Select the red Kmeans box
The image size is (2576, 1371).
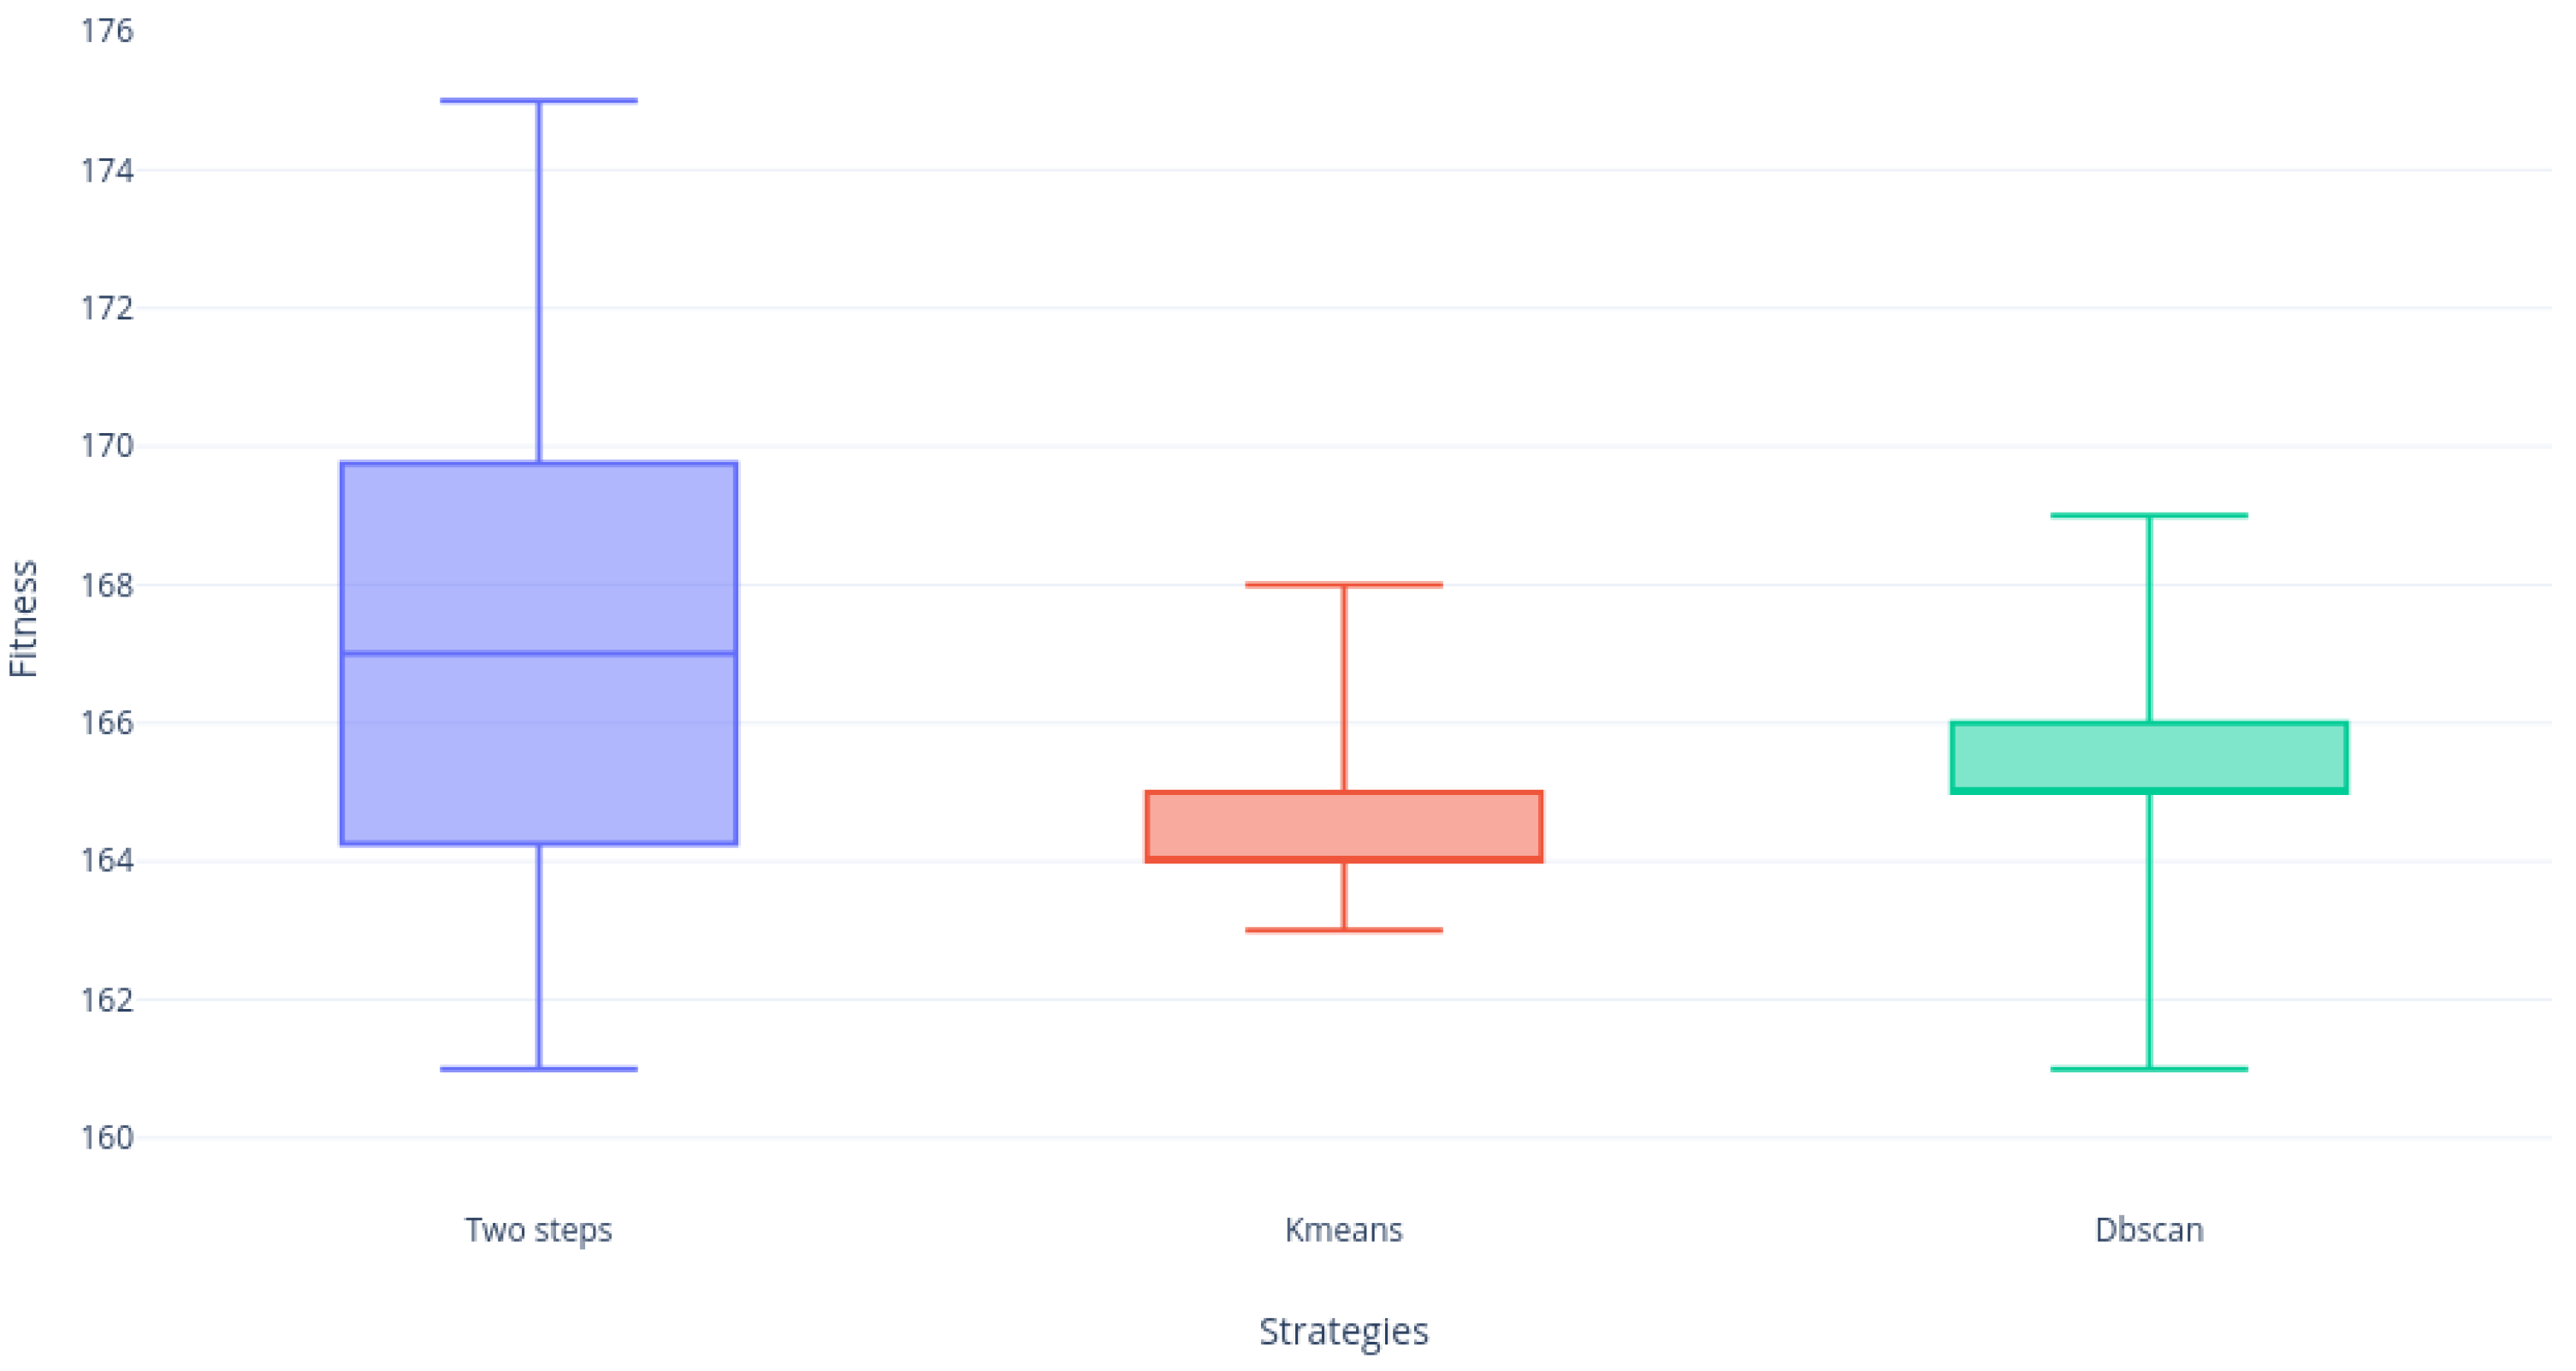click(x=1343, y=826)
